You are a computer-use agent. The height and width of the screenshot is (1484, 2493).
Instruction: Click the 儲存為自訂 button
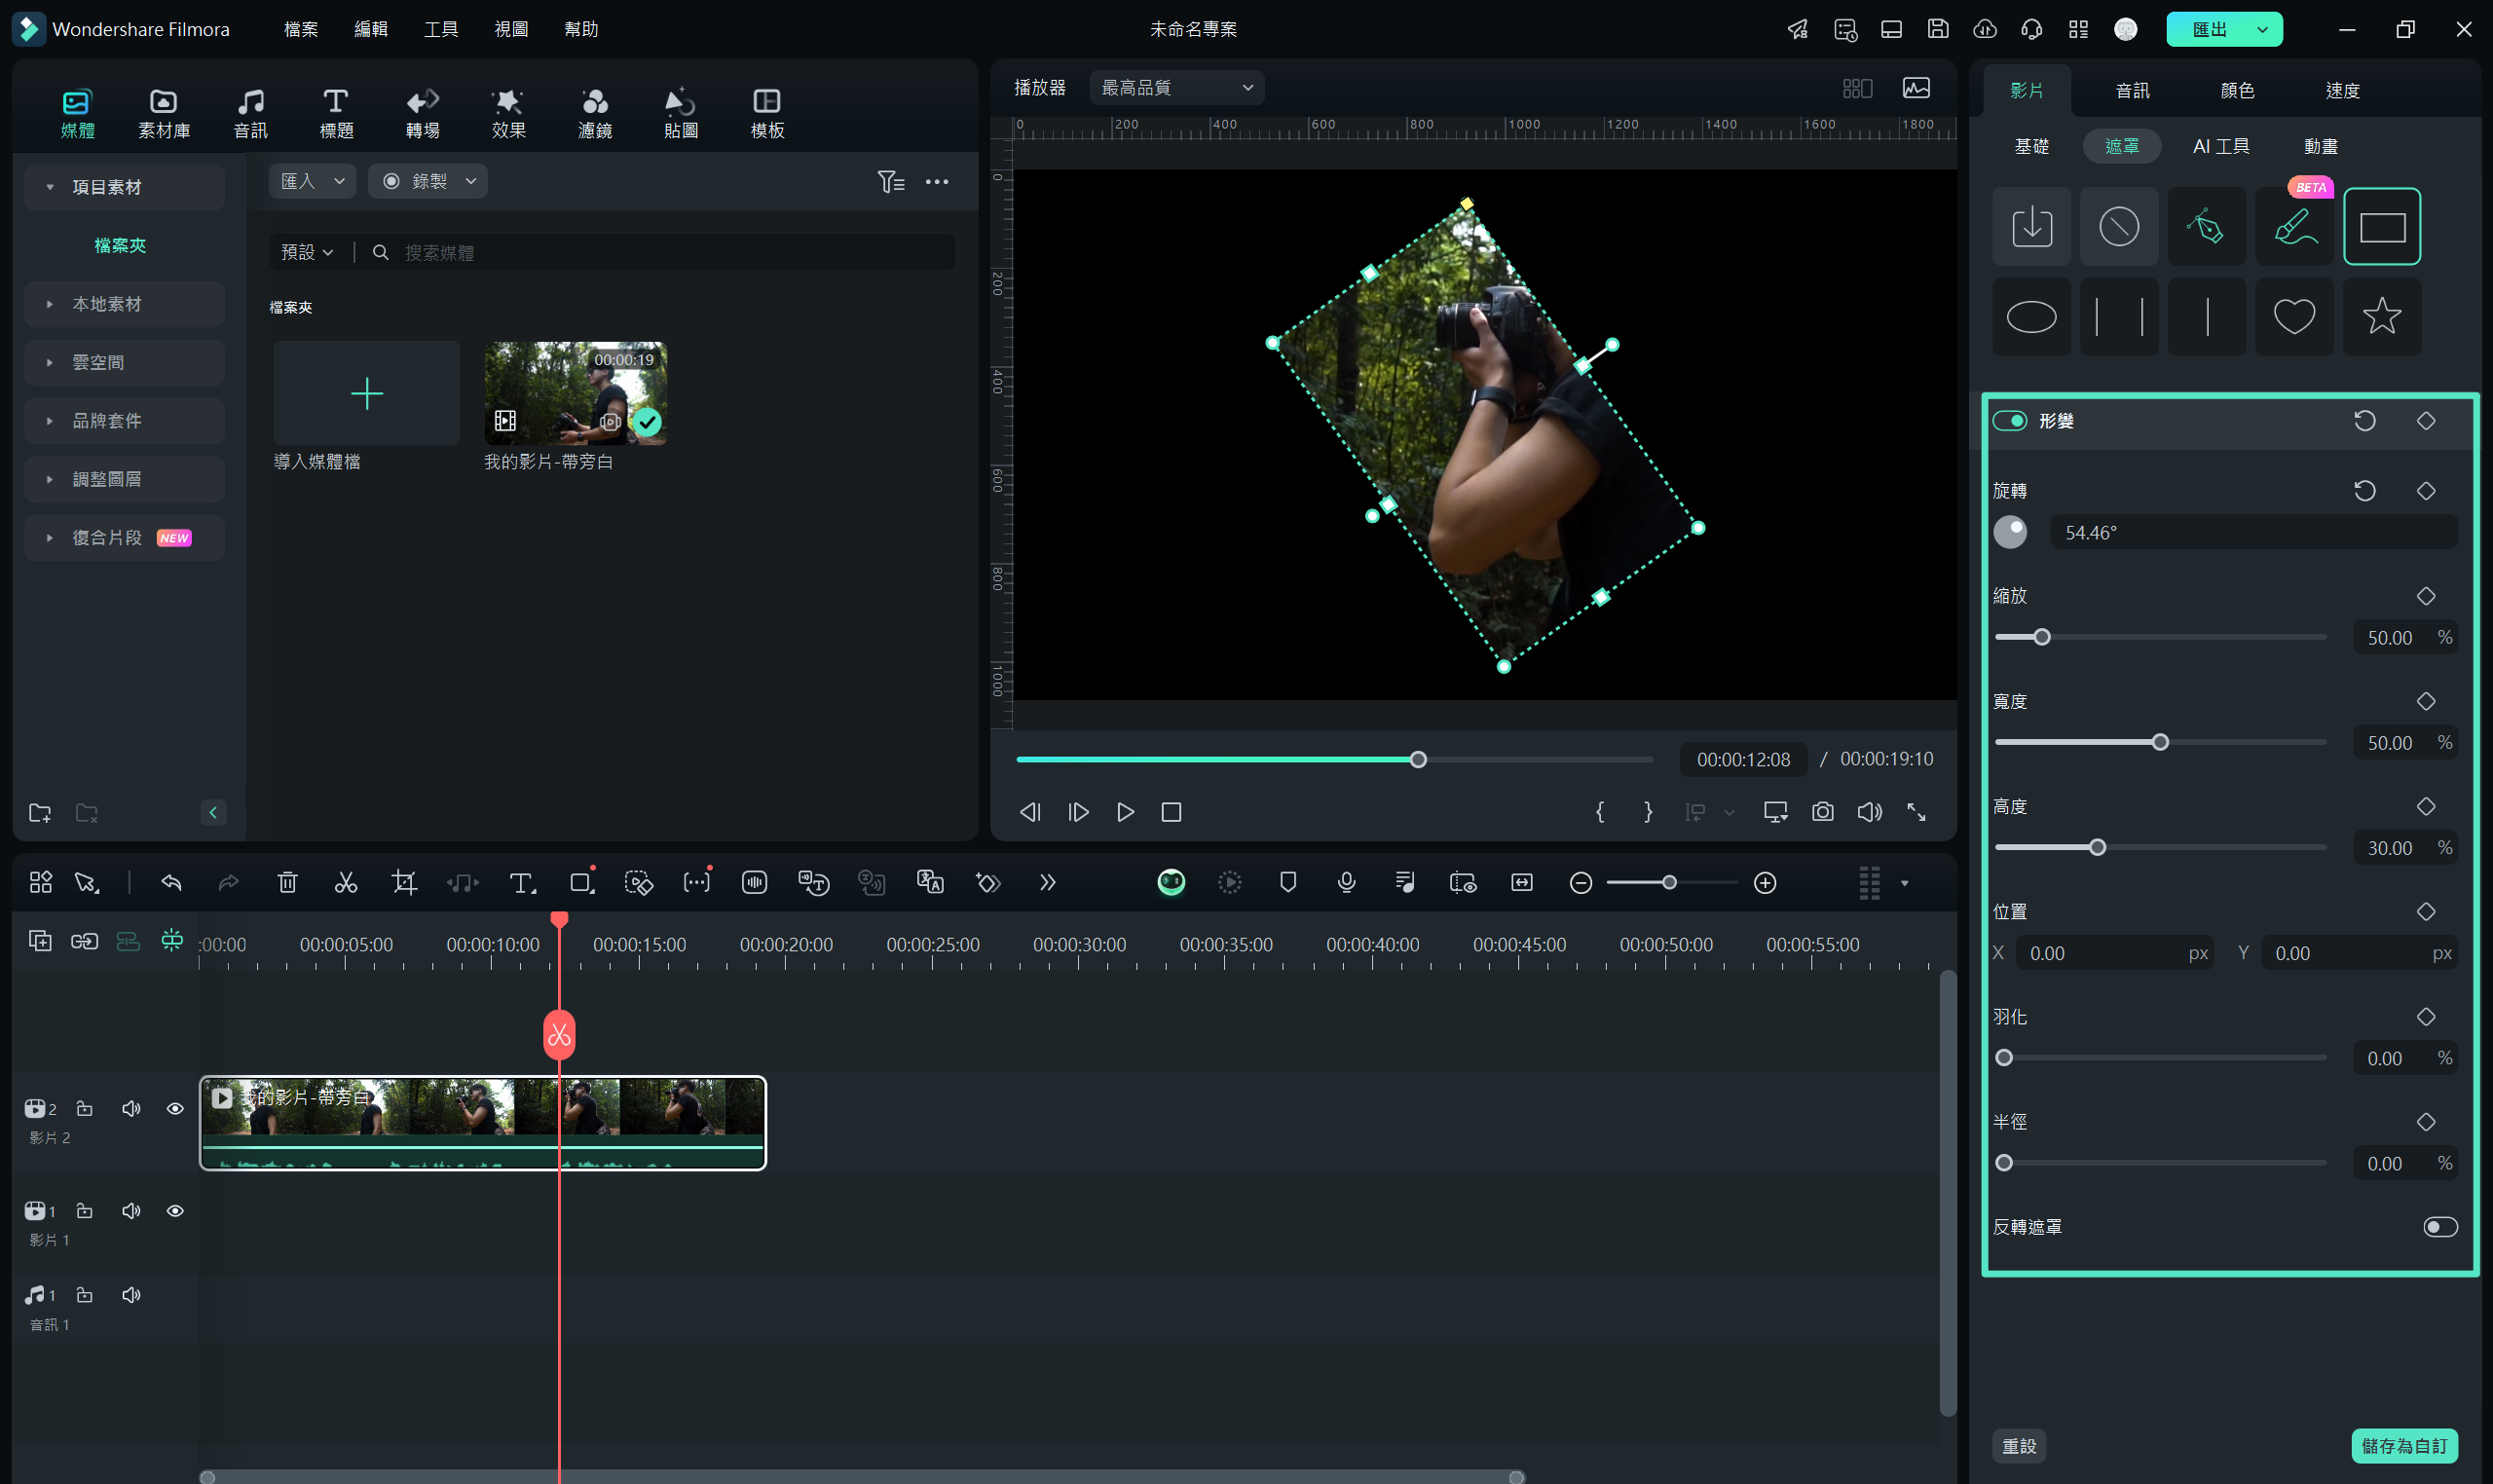click(x=2403, y=1445)
